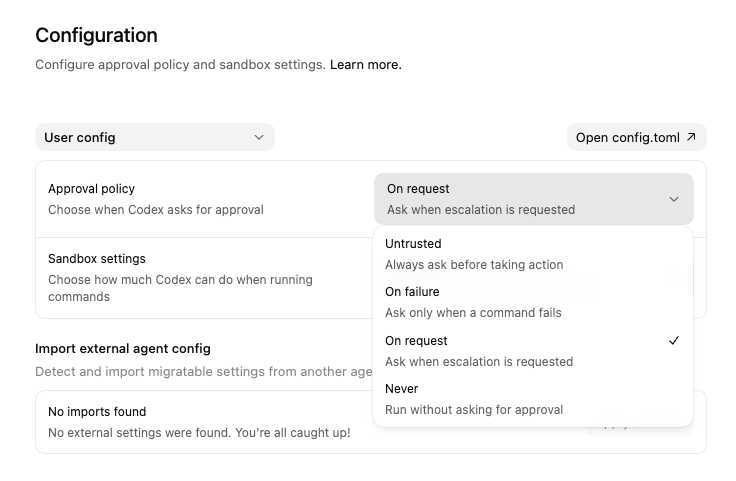This screenshot has width=736, height=481.
Task: Click the Import external agent config heading
Action: (x=123, y=348)
